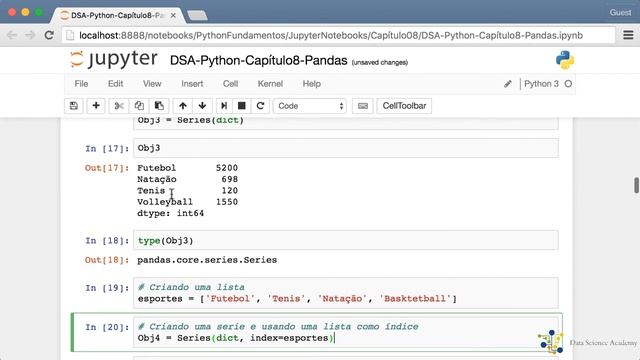The width and height of the screenshot is (640, 360).
Task: Open the Insert menu
Action: point(192,84)
